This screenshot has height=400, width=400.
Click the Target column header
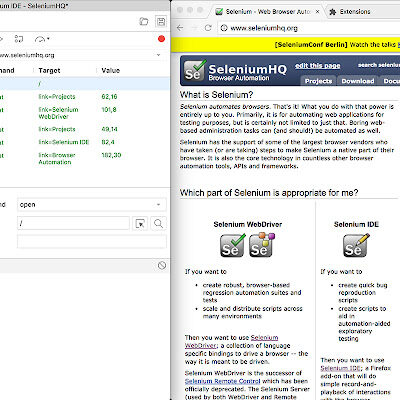pos(49,70)
